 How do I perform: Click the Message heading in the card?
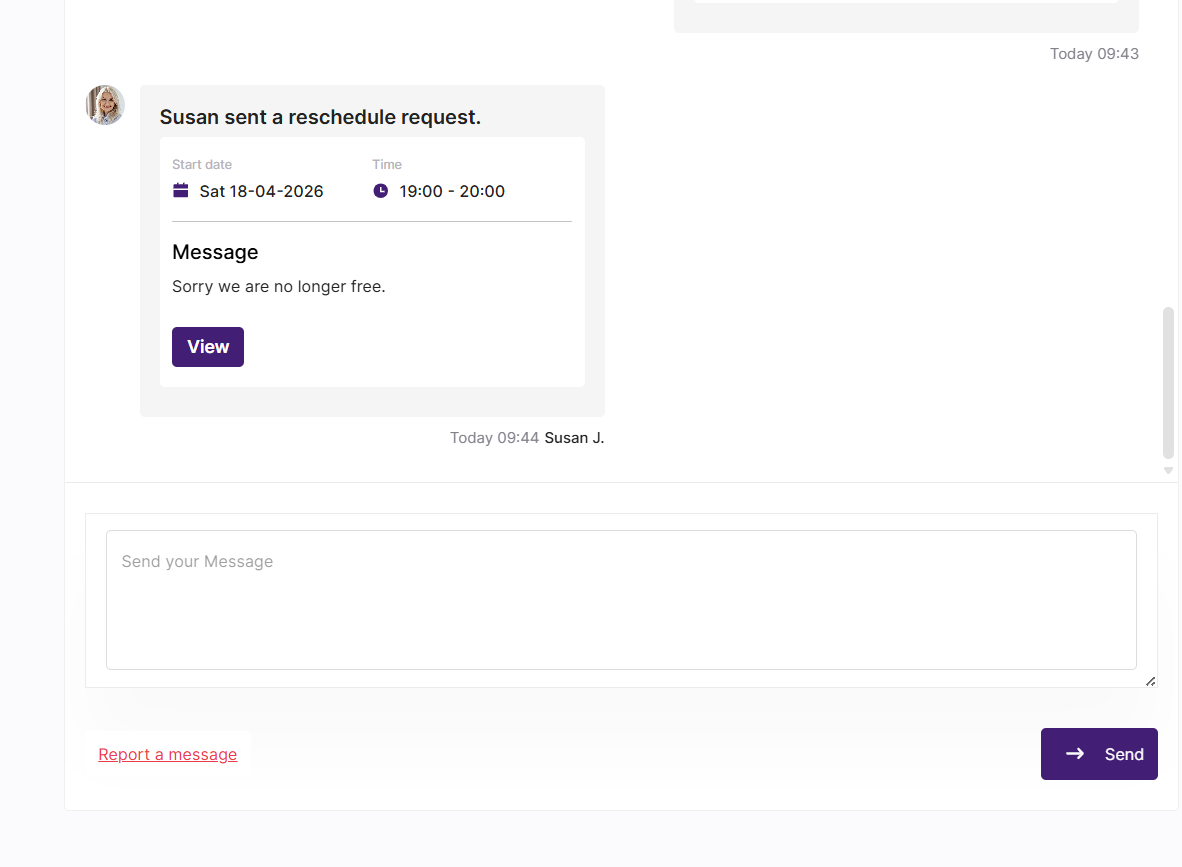(x=215, y=252)
